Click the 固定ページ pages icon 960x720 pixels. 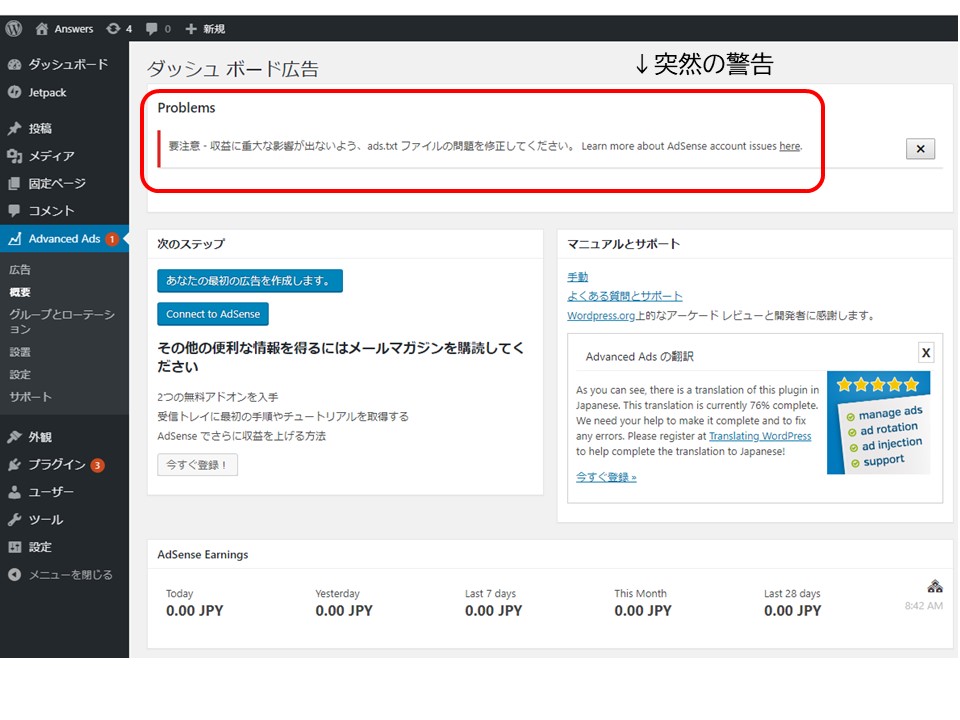click(15, 183)
